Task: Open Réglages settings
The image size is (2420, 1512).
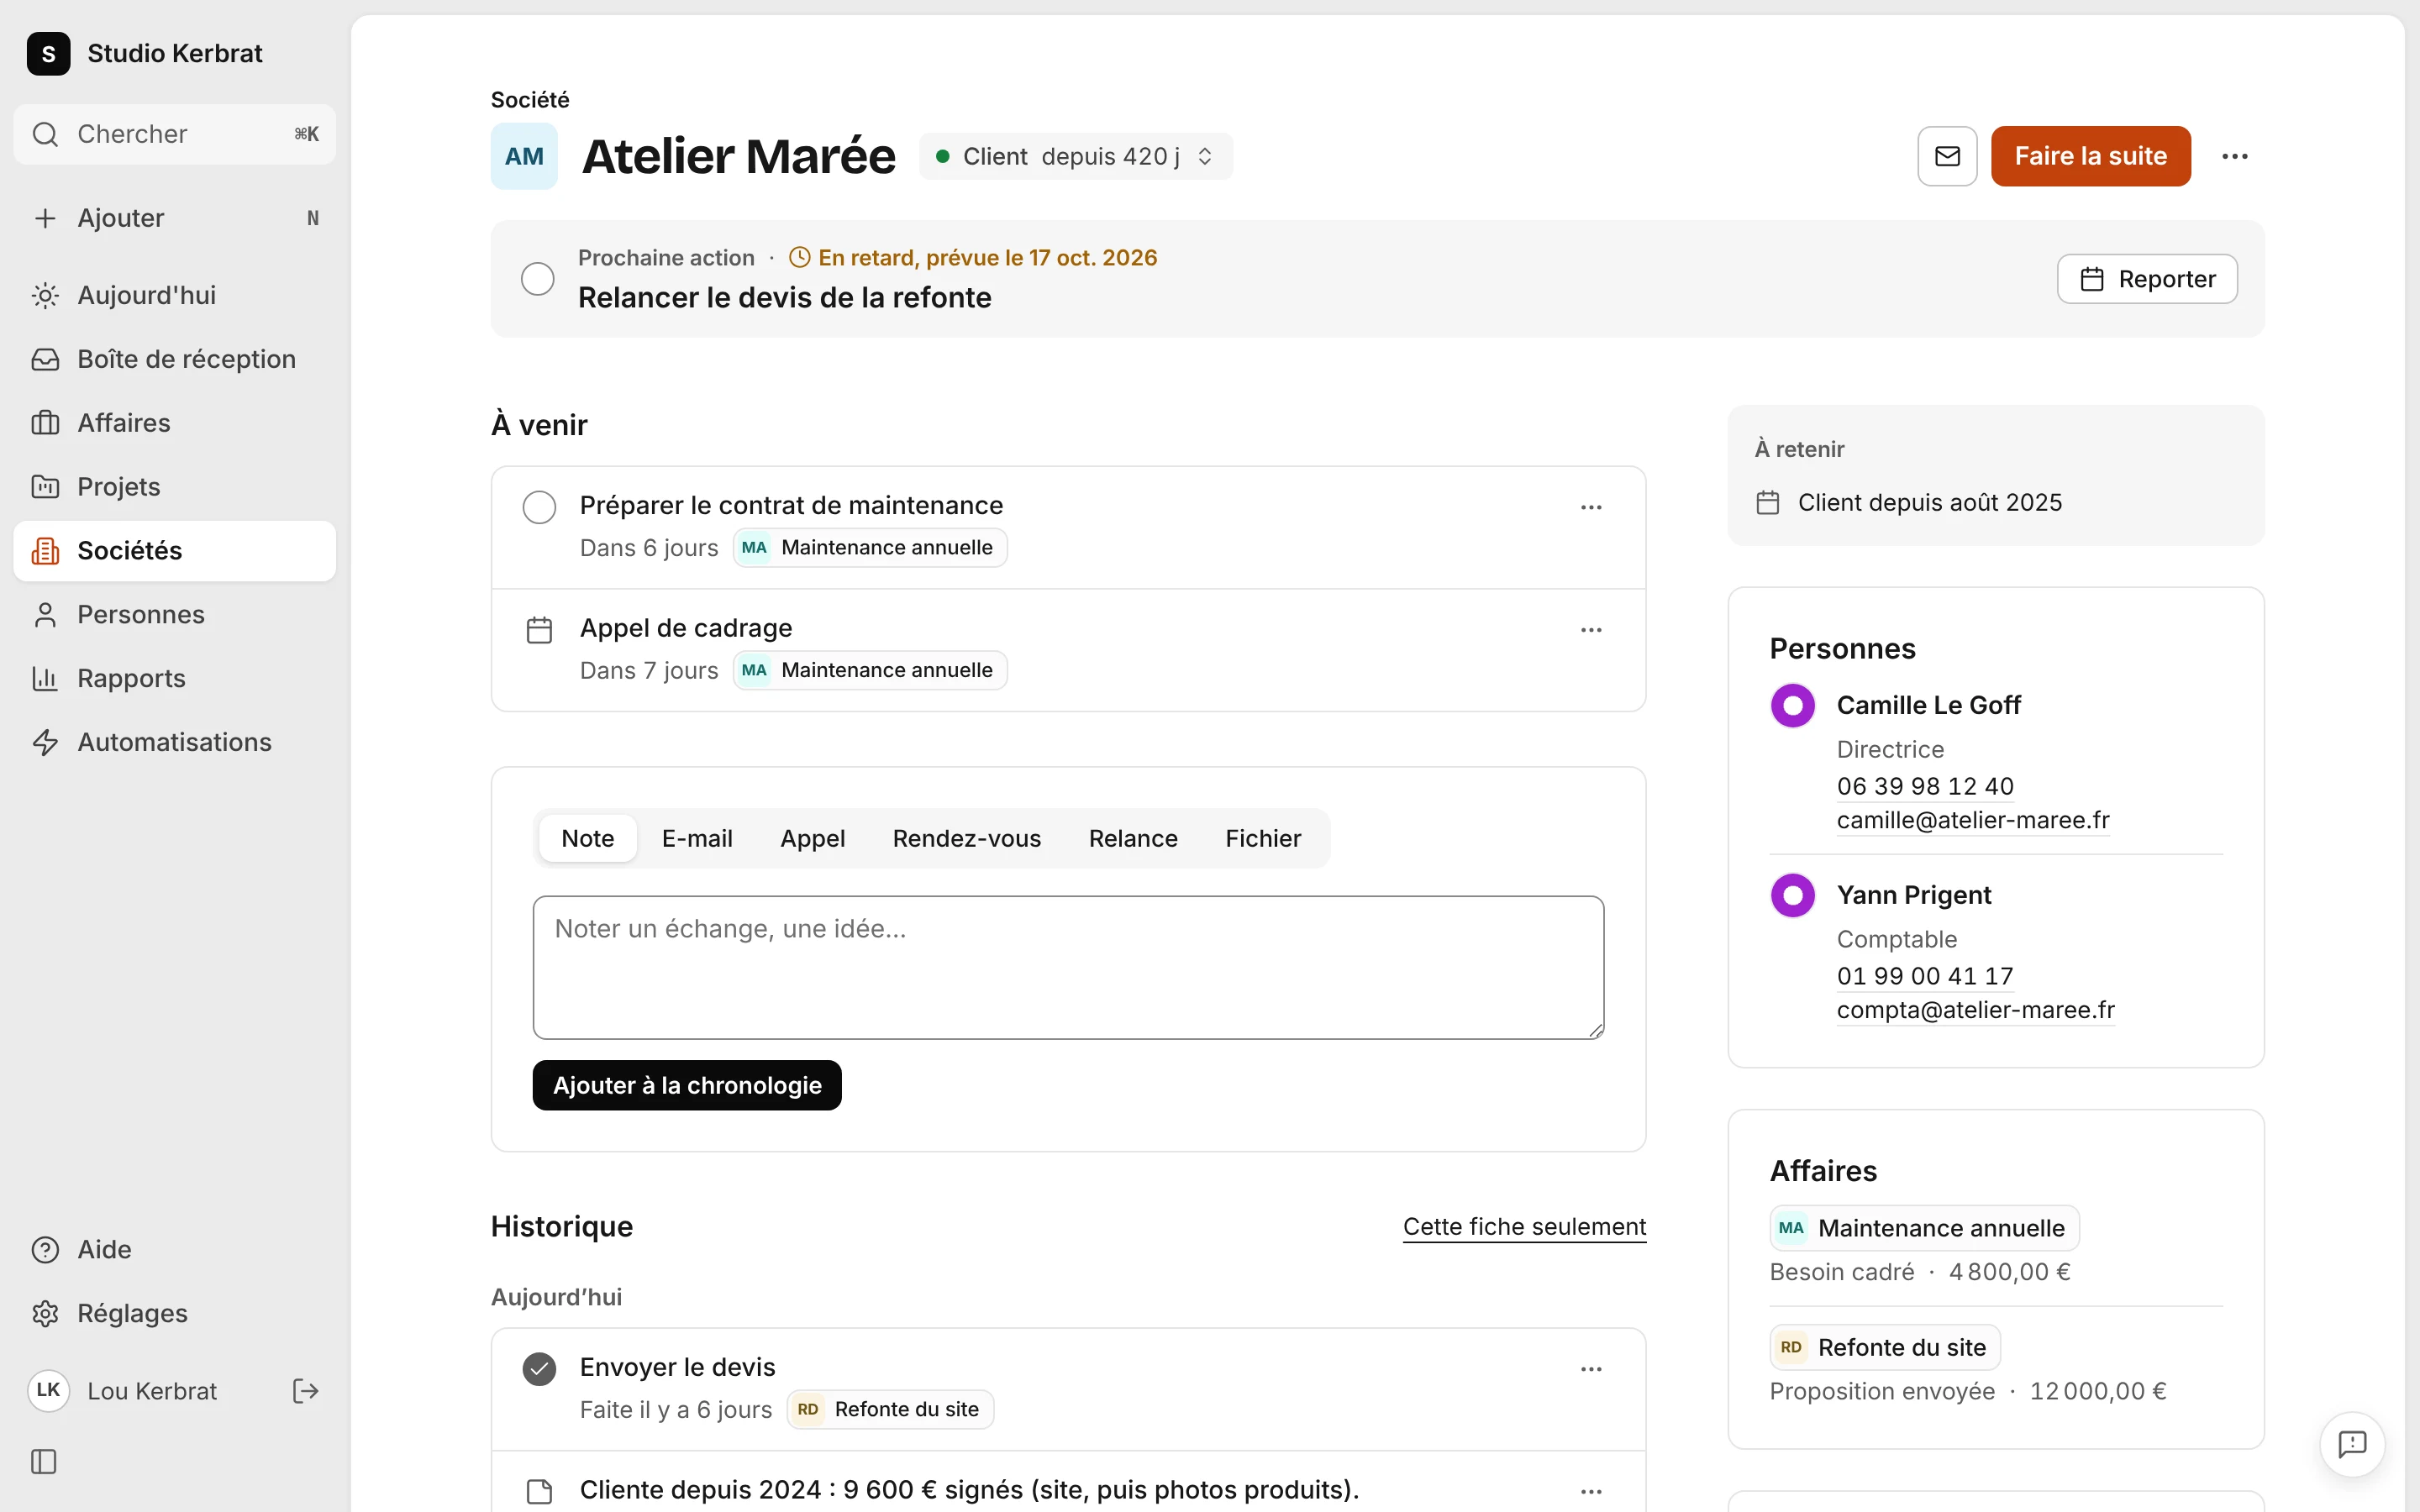Action: pyautogui.click(x=175, y=1313)
